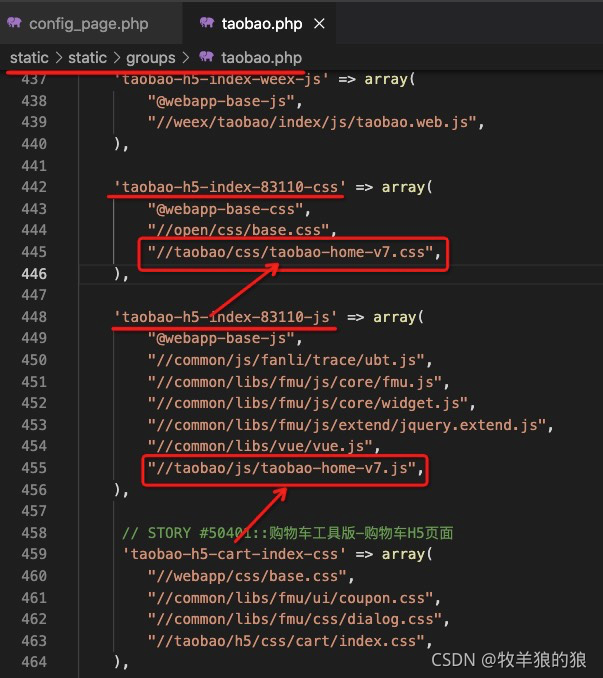Click PHP file icon in breadcrumb
Viewport: 603px width, 678px height.
[x=206, y=57]
